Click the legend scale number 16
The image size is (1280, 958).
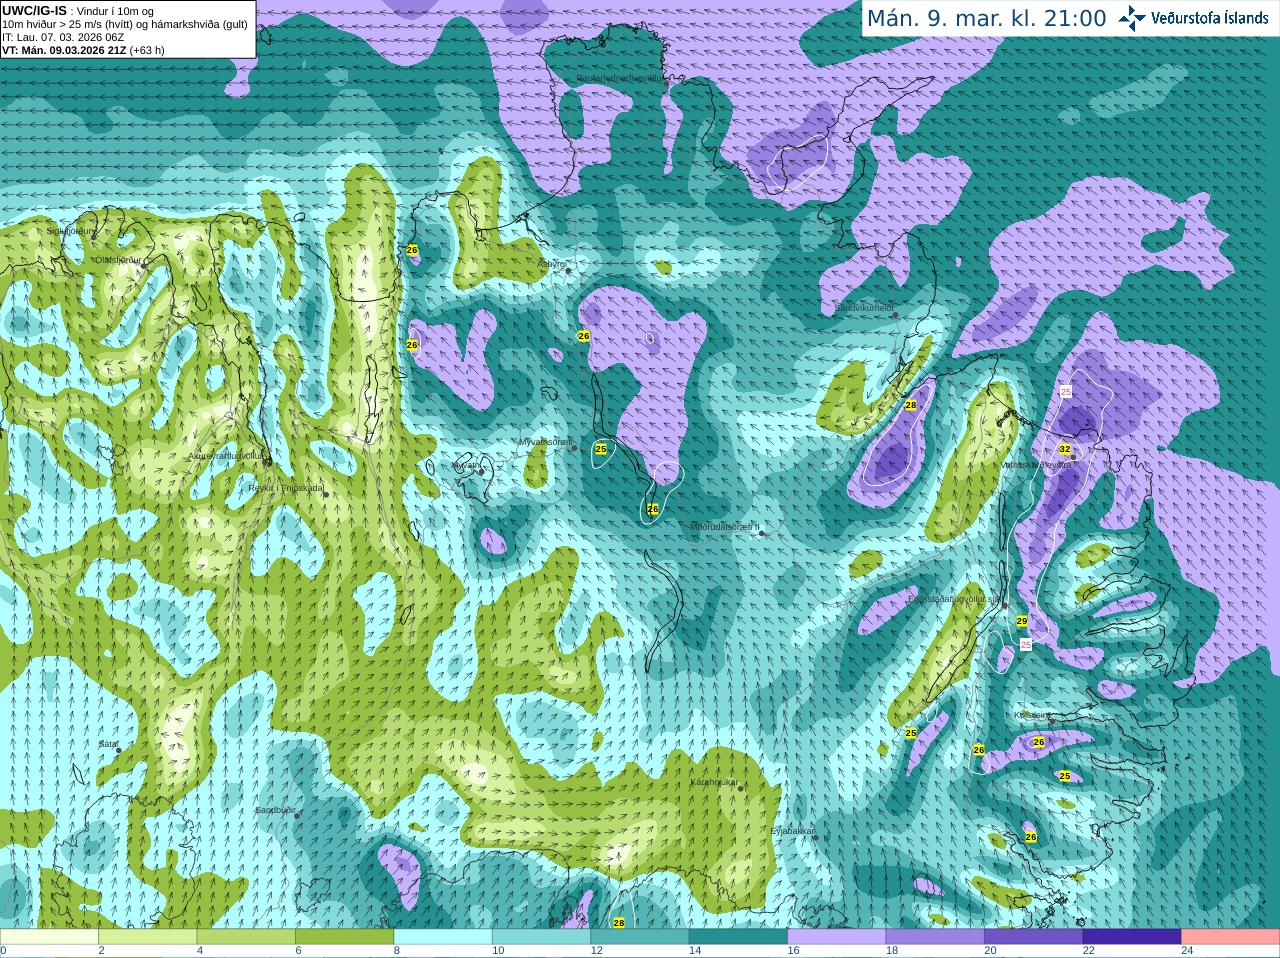tap(794, 951)
